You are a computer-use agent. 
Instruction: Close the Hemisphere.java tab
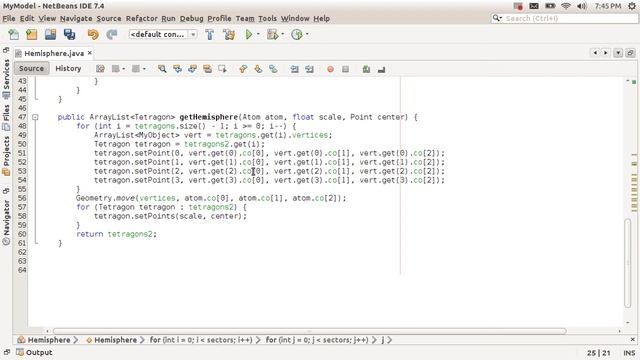90,53
